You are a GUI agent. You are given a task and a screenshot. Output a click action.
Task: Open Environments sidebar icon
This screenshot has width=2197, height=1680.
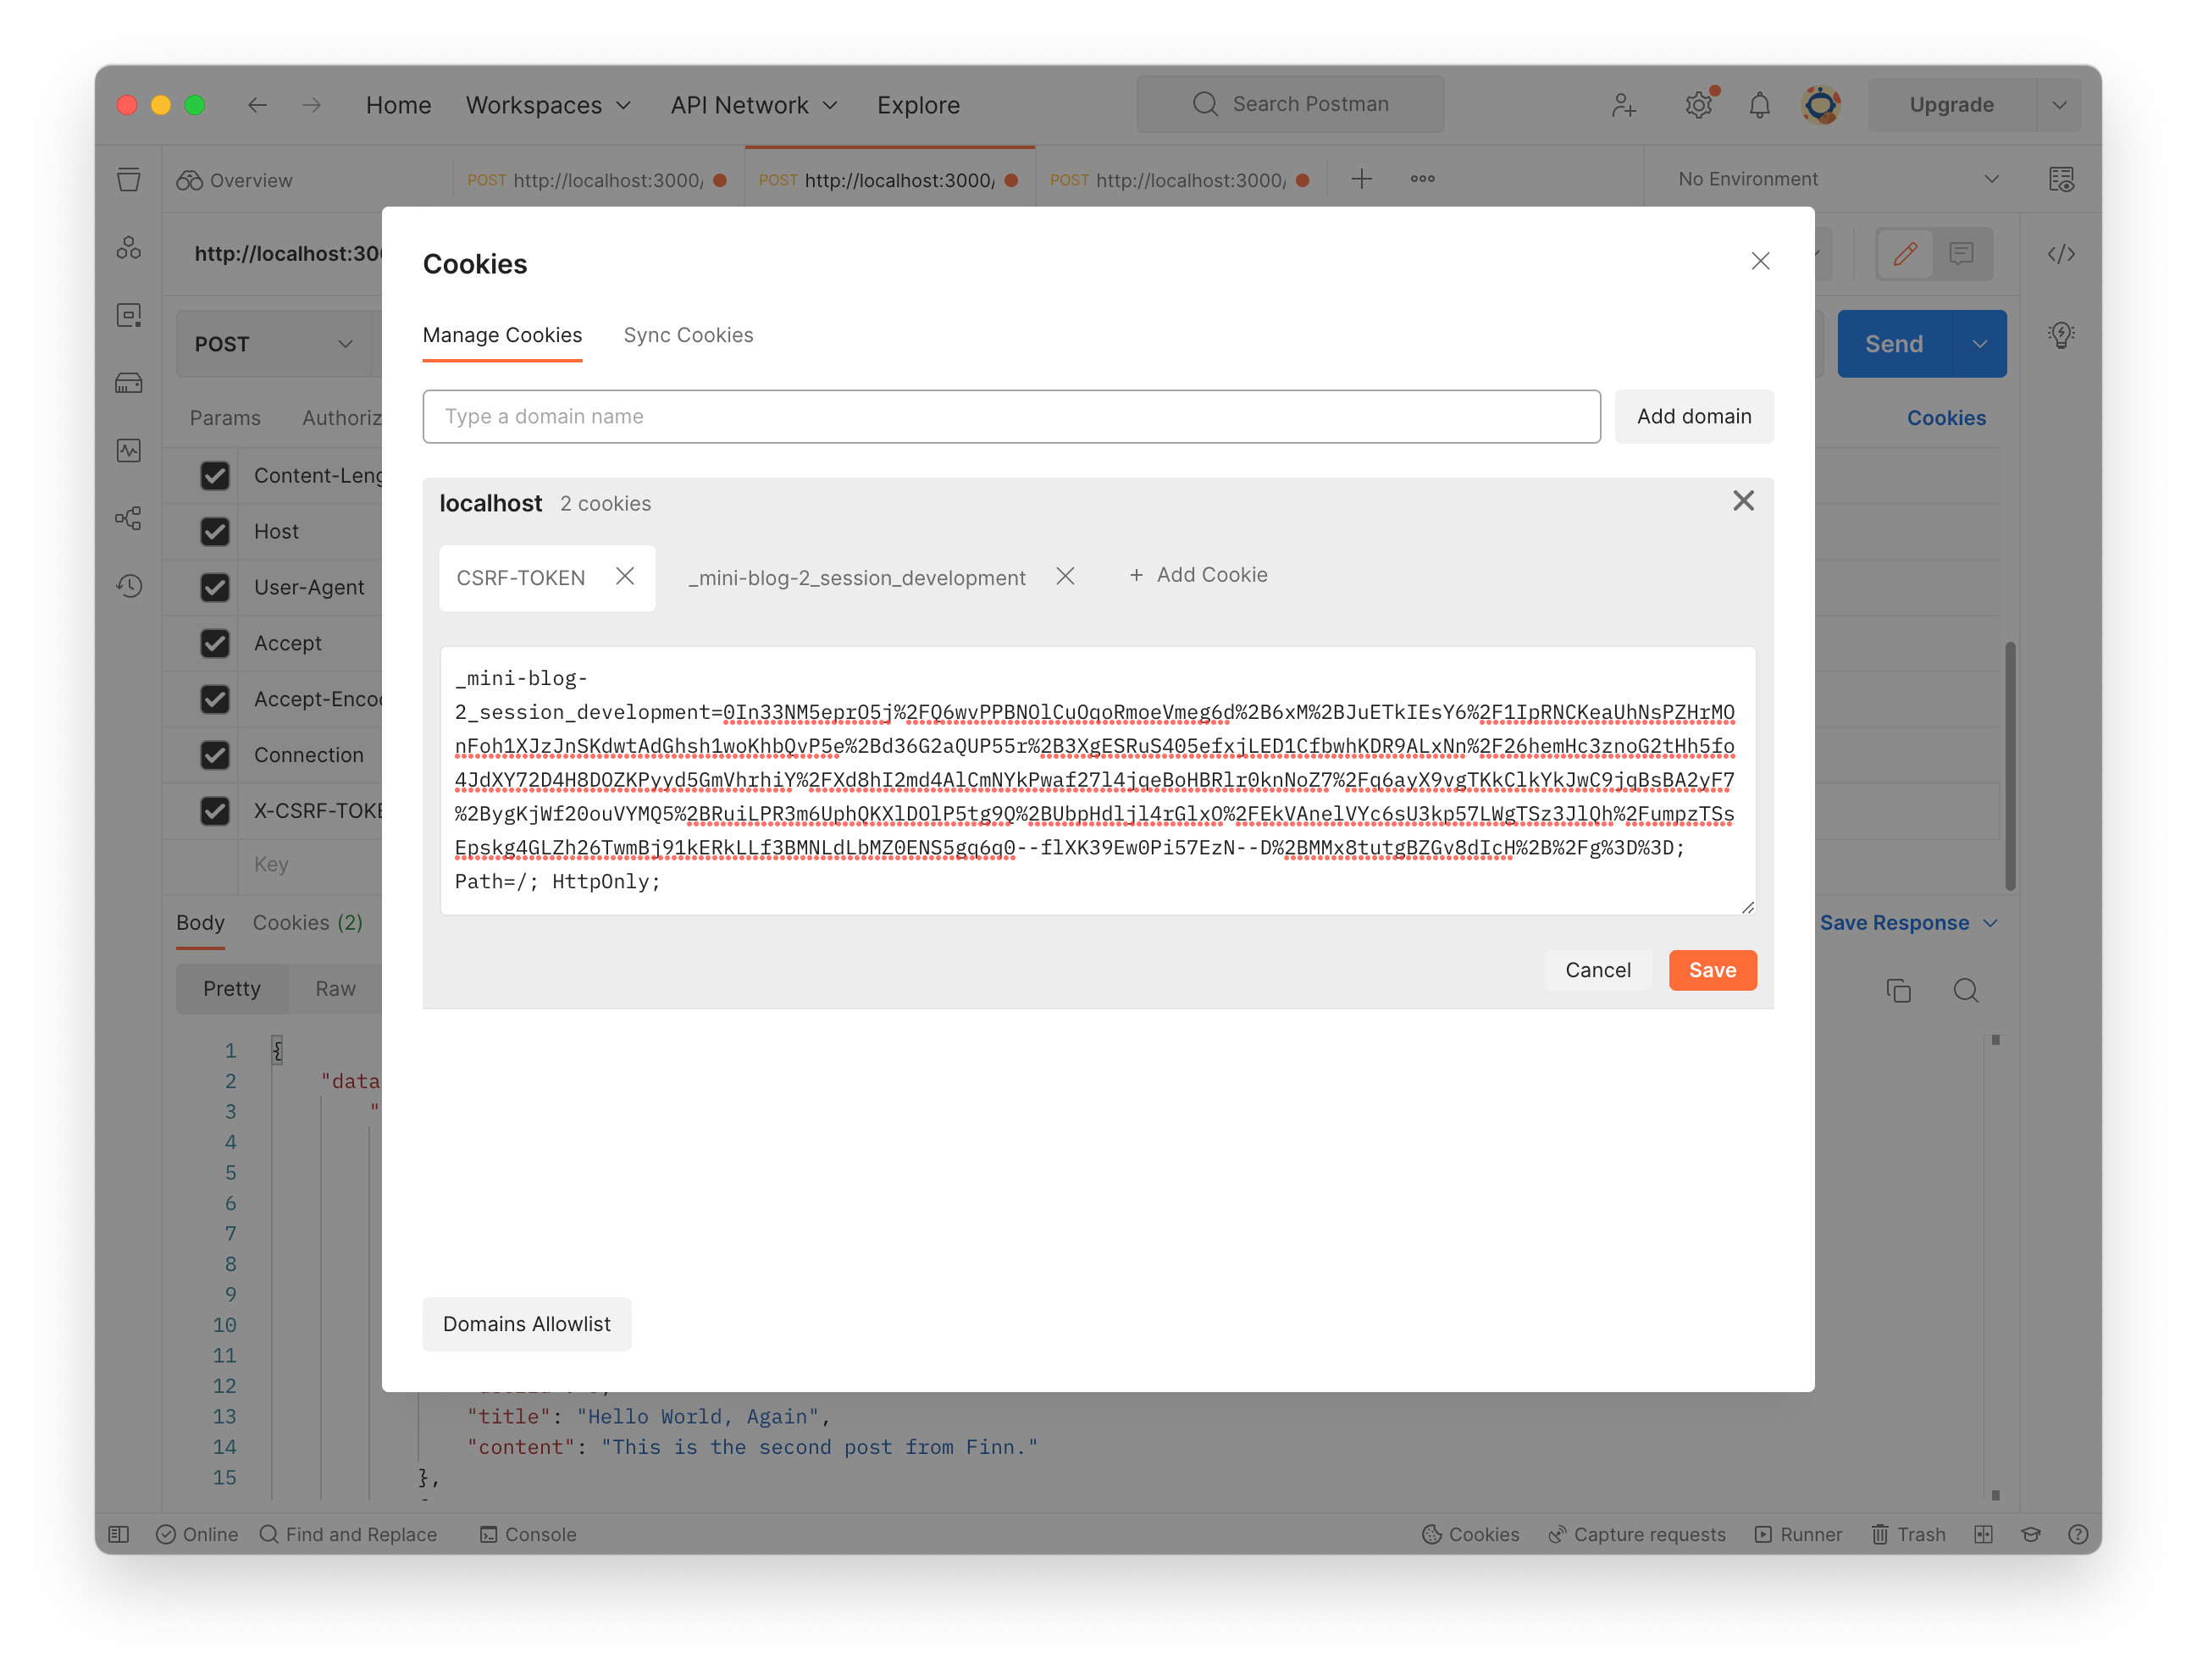[x=129, y=315]
